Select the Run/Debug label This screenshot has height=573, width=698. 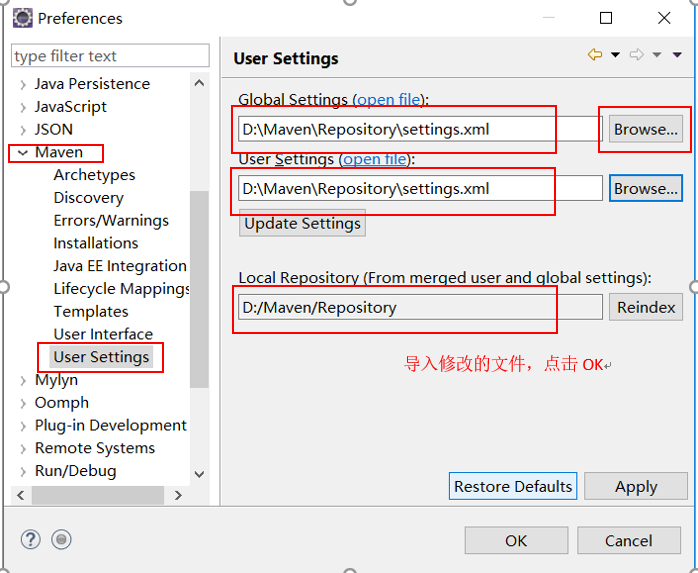76,471
